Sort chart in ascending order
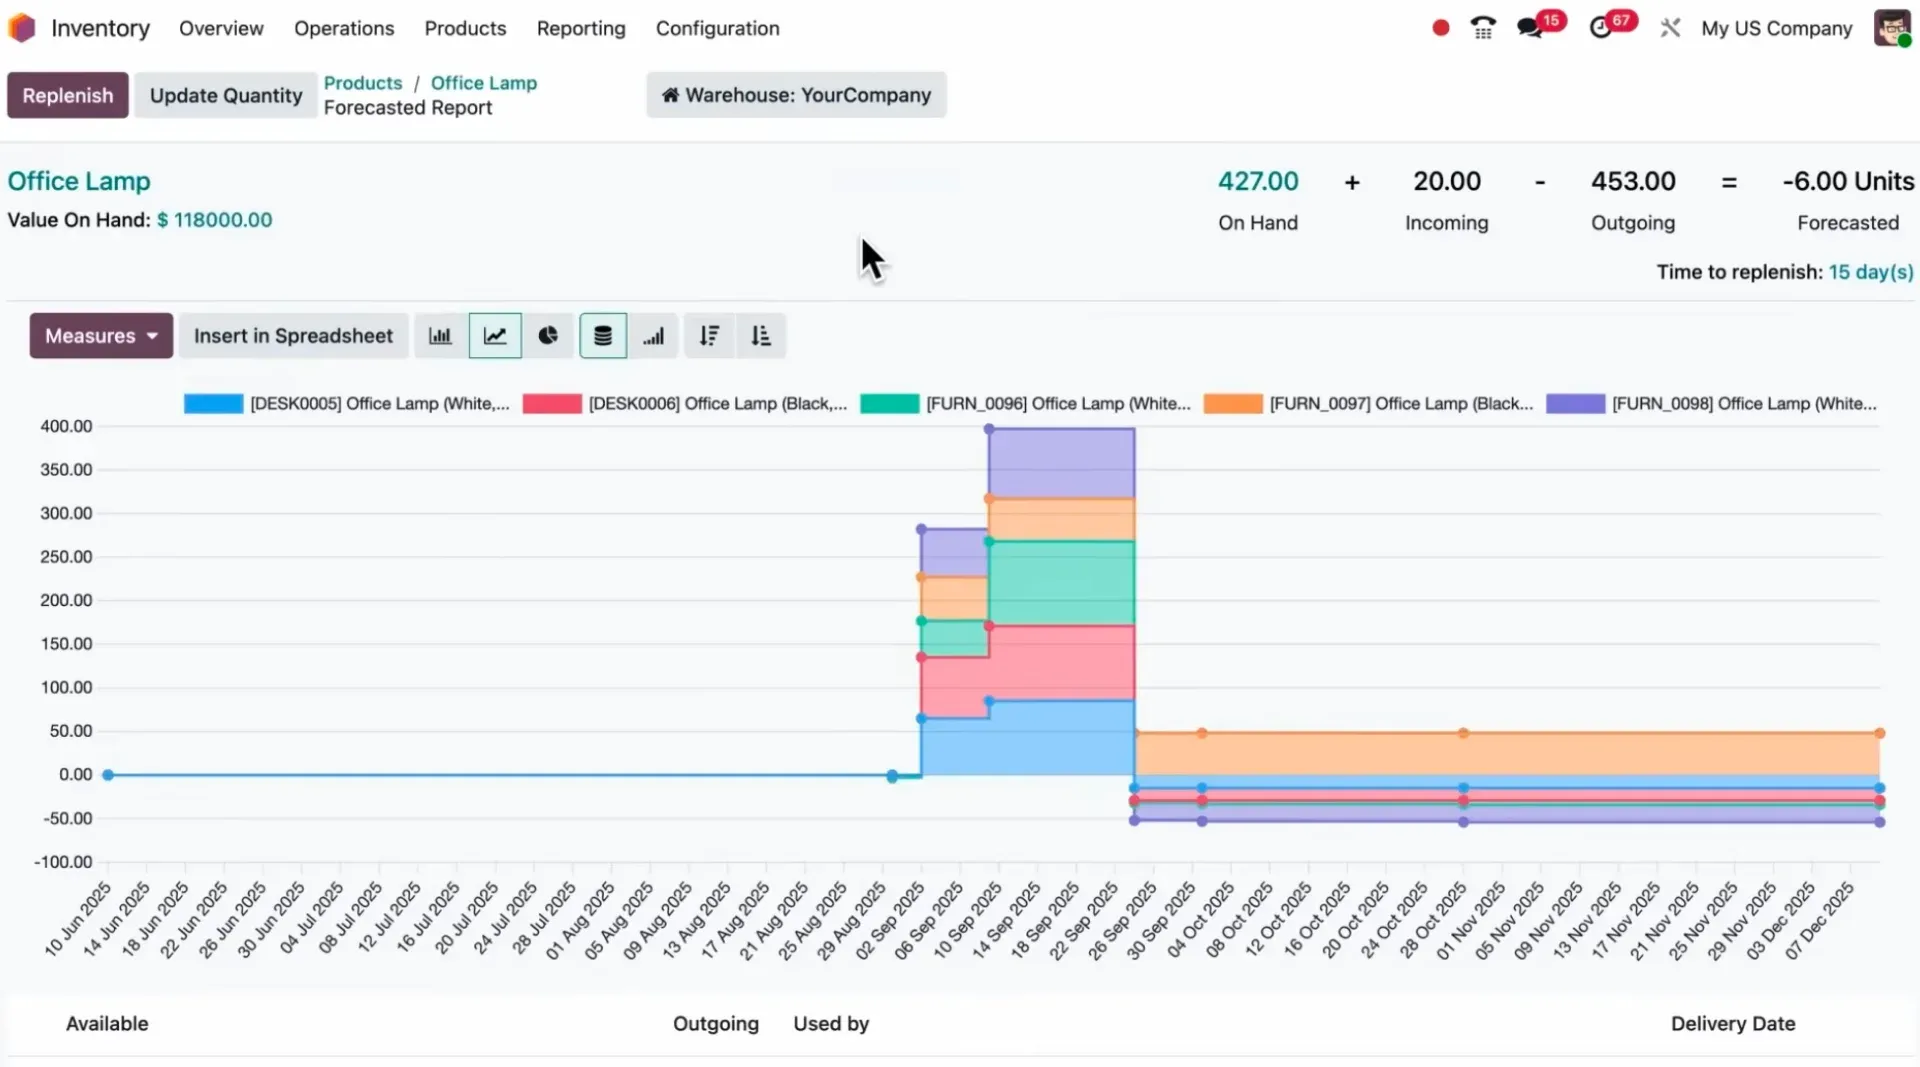The width and height of the screenshot is (1920, 1067). click(761, 336)
